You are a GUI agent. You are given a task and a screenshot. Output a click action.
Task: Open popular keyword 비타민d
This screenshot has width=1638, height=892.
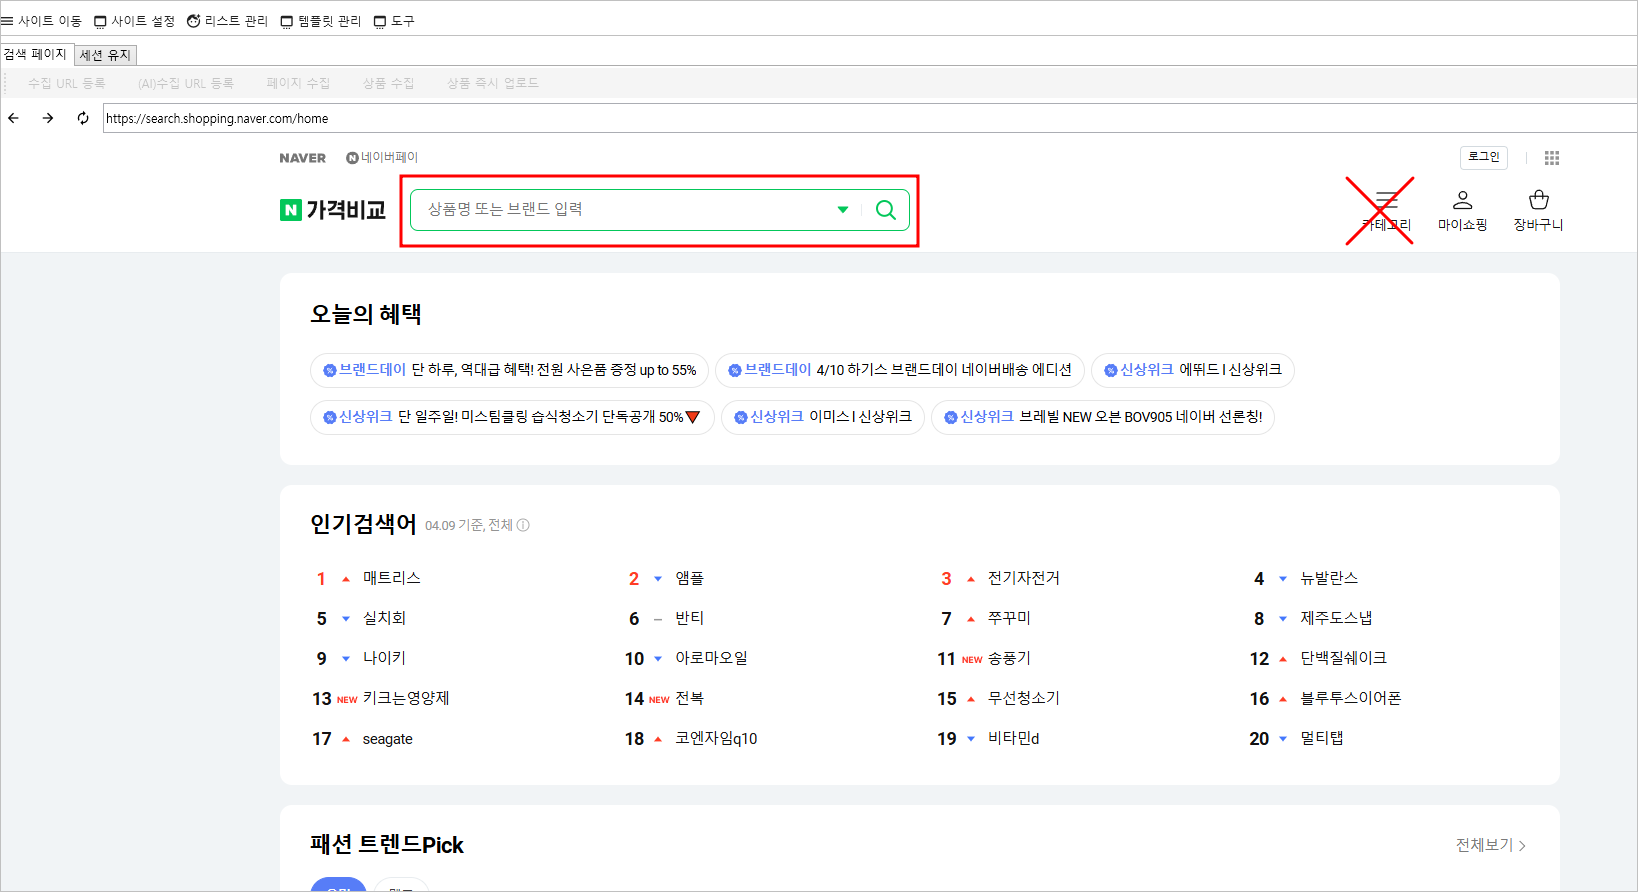click(1014, 738)
